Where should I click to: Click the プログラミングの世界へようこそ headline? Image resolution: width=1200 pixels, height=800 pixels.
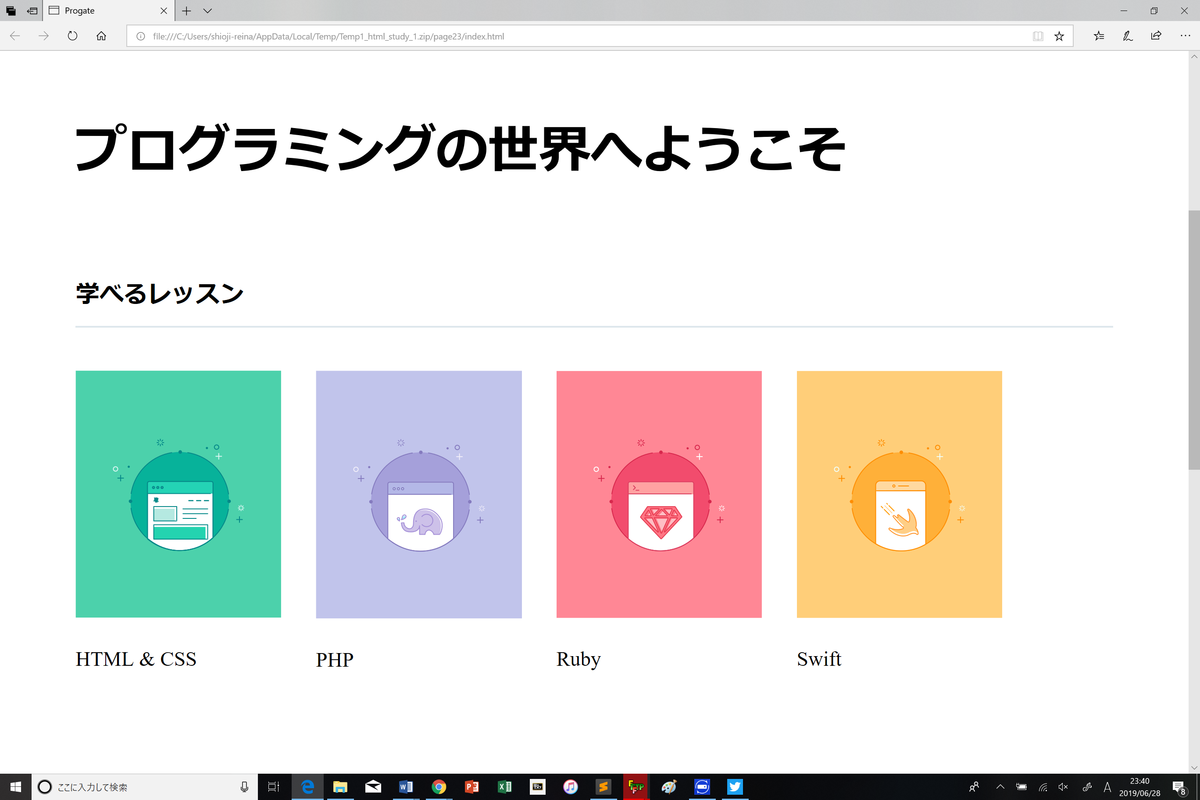click(461, 150)
